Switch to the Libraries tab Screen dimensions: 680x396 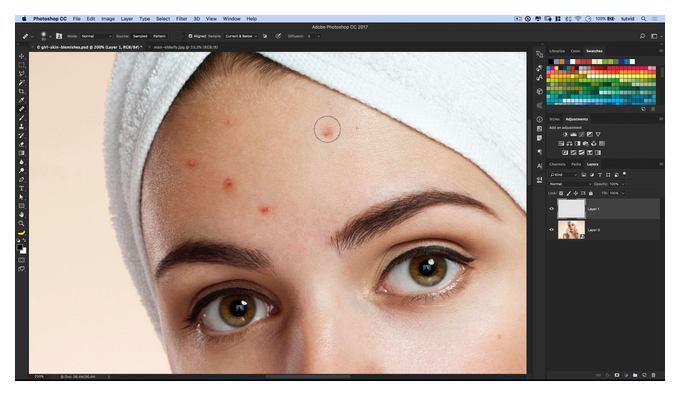[557, 51]
